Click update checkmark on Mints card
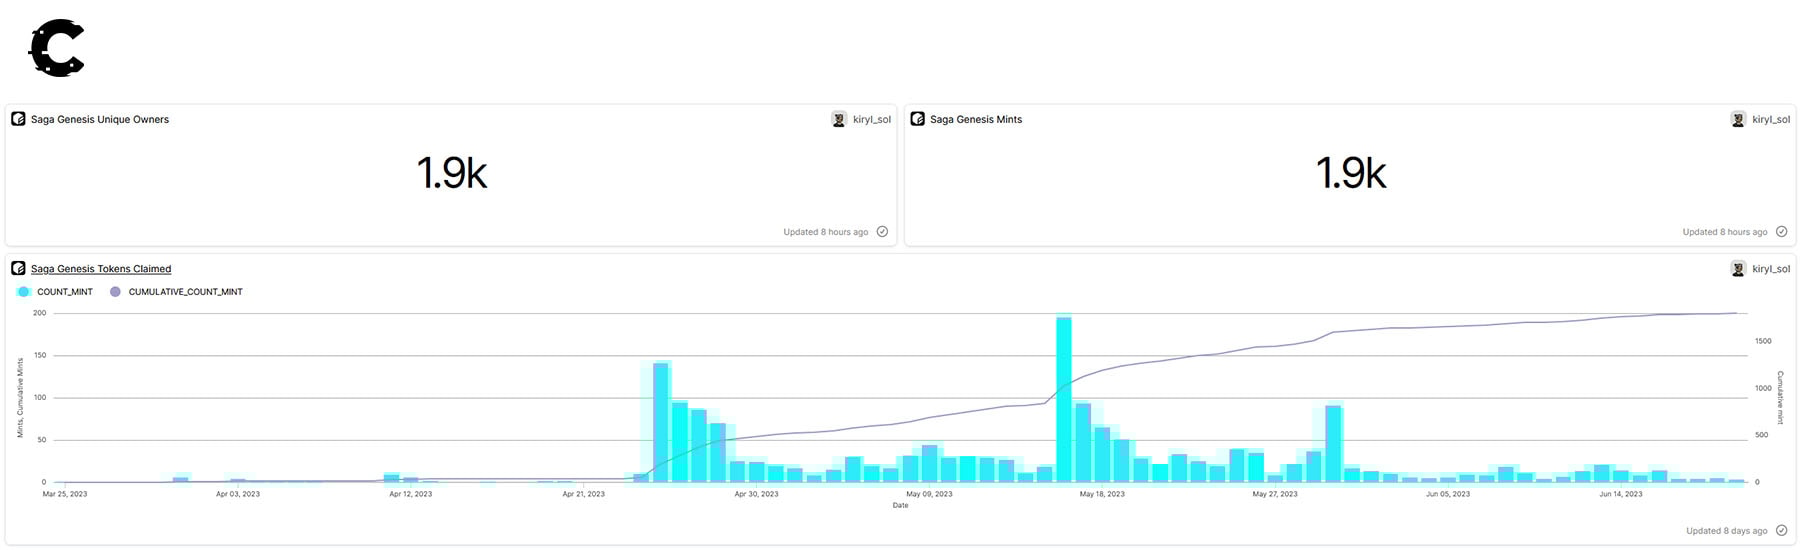Screen dimensions: 1800x550 tap(1781, 231)
